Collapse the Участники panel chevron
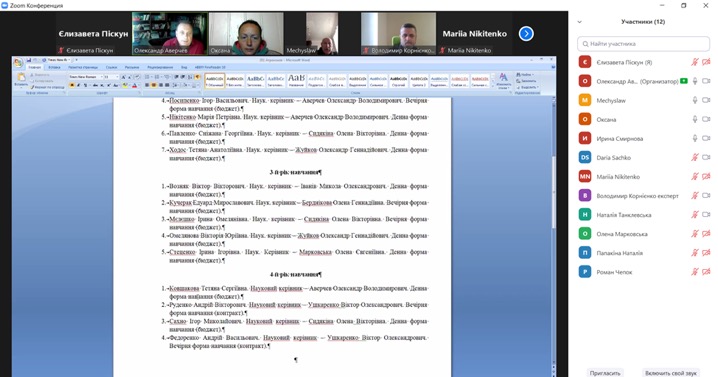Image resolution: width=718 pixels, height=377 pixels. 580,22
